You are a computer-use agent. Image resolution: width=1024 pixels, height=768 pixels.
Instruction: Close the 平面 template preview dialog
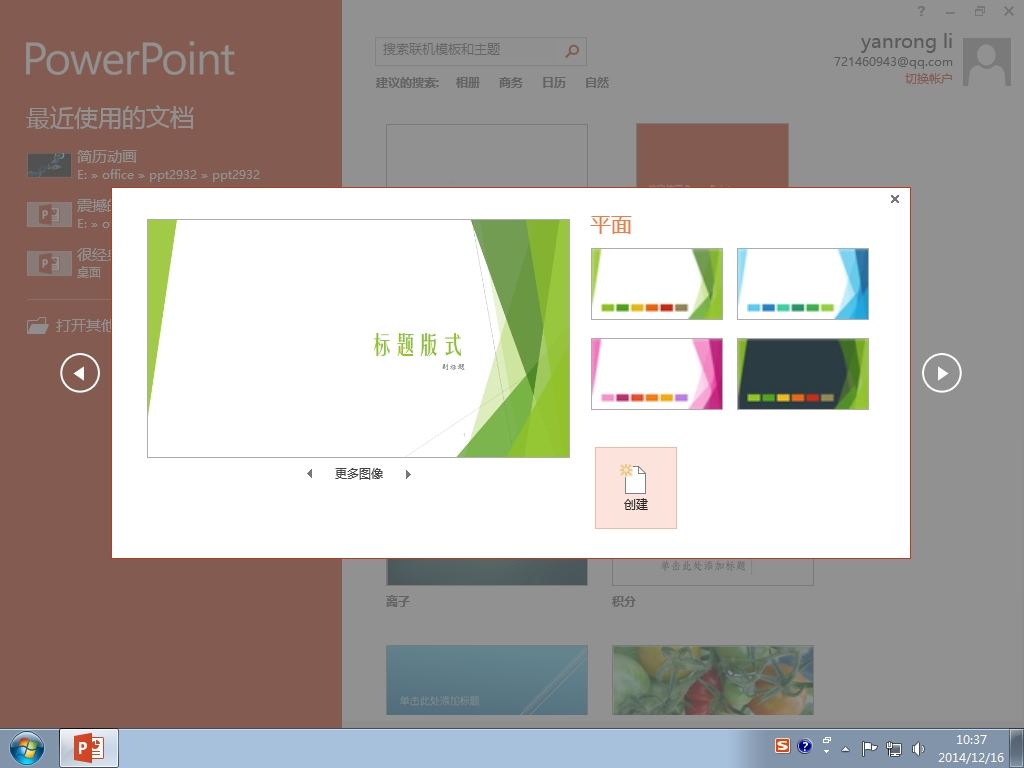coord(895,199)
